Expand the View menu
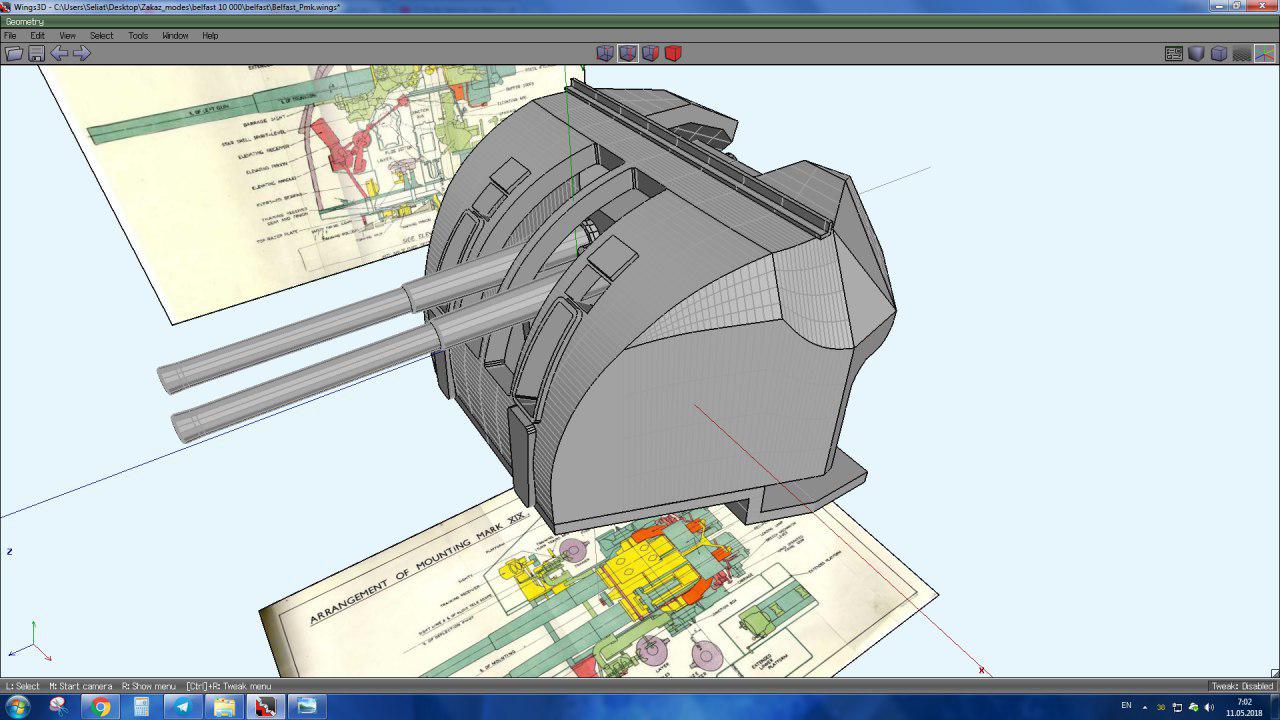Viewport: 1280px width, 720px height. click(67, 36)
